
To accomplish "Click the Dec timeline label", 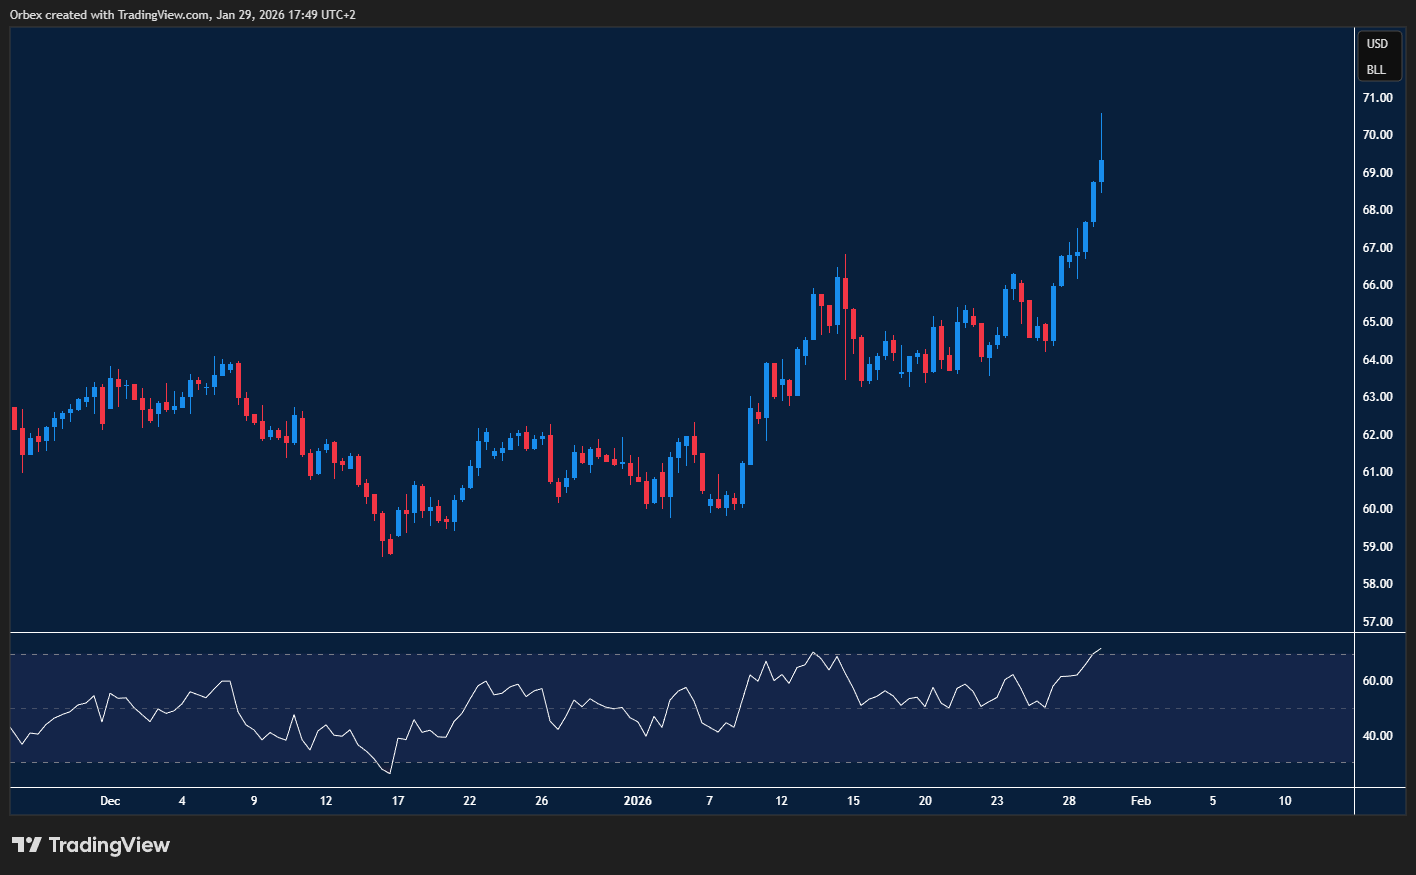I will click(110, 801).
